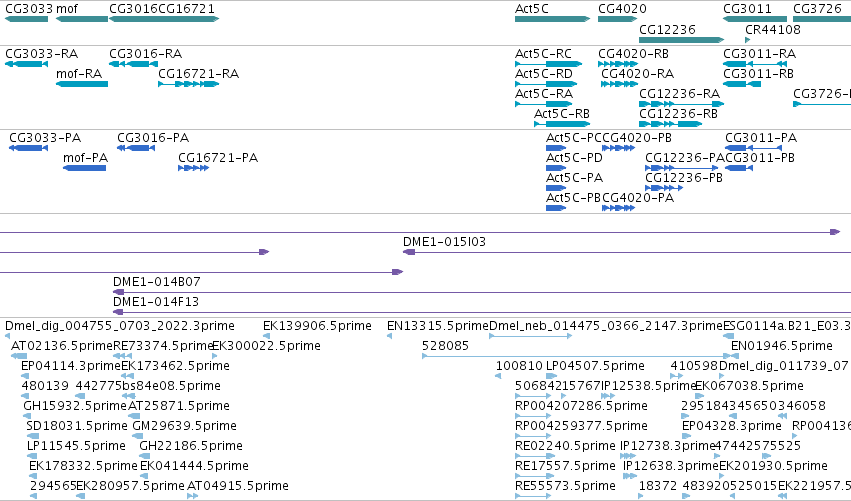Click the CG12236-PB protein glyph
Screen dimensions: 851x501
664,188
